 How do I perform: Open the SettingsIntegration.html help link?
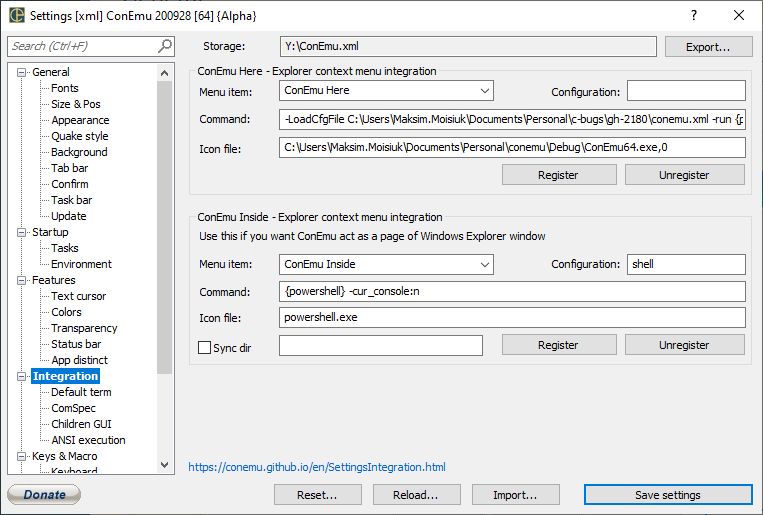(317, 467)
